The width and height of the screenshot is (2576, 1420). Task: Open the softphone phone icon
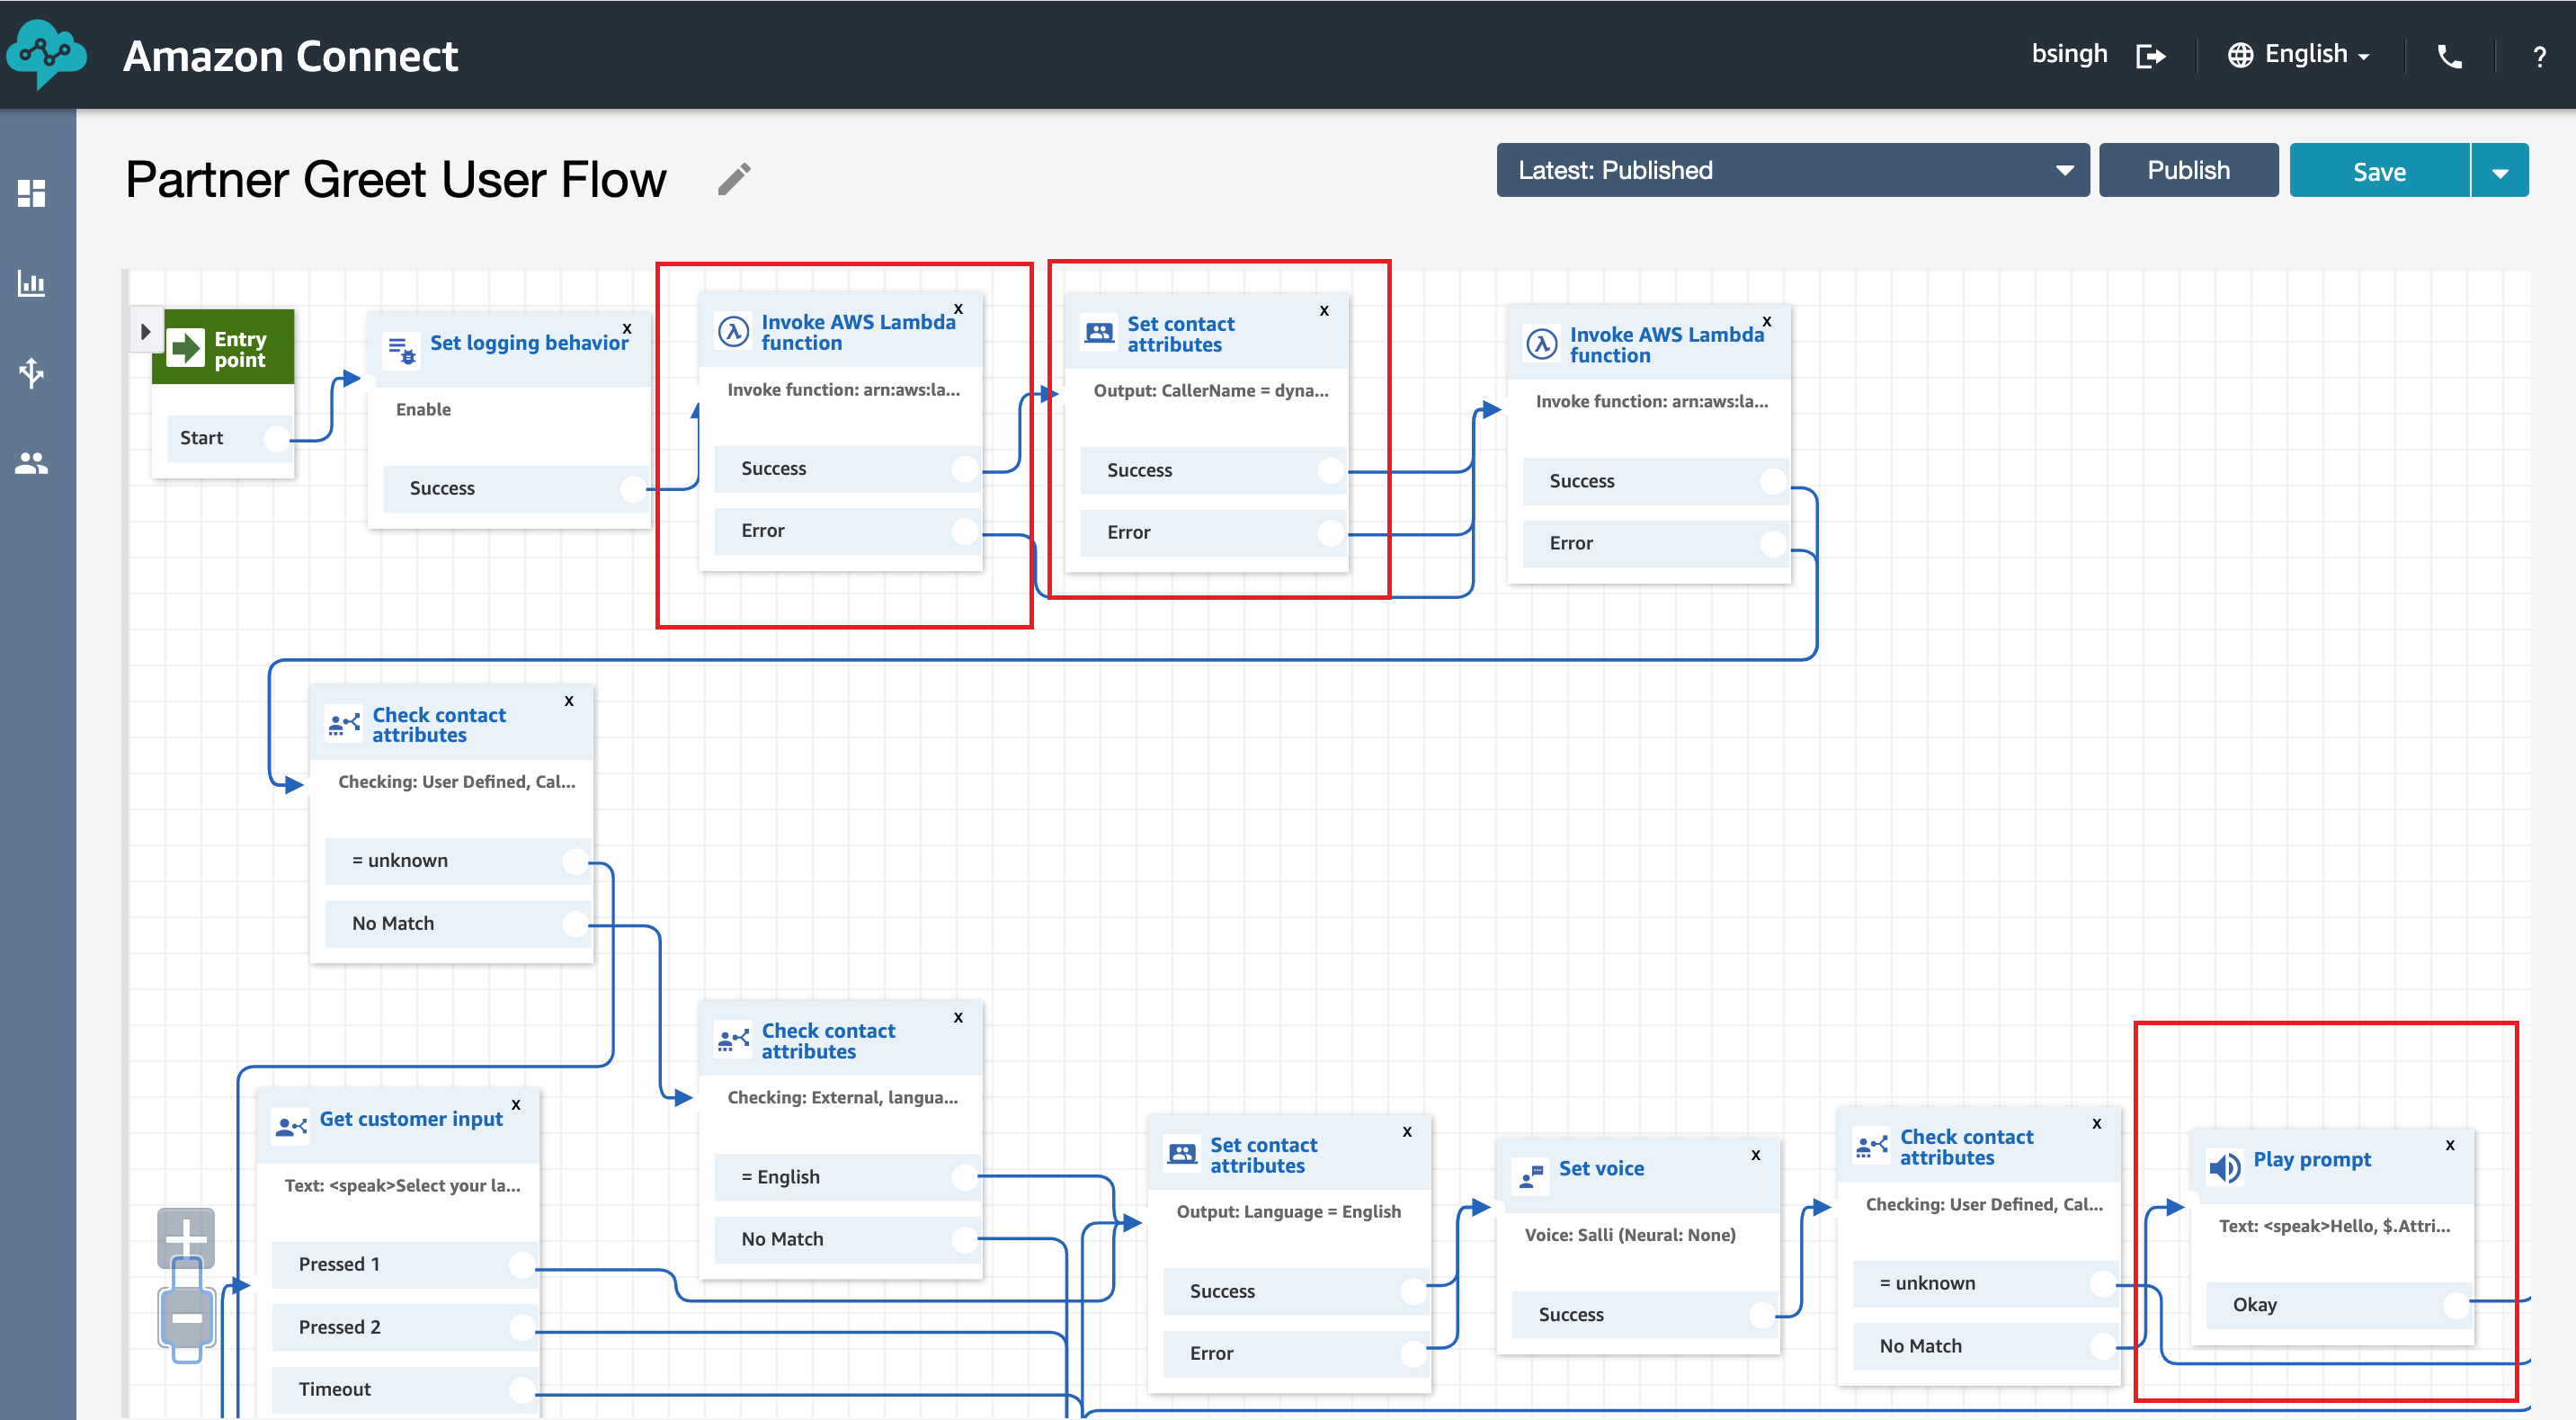2450,56
